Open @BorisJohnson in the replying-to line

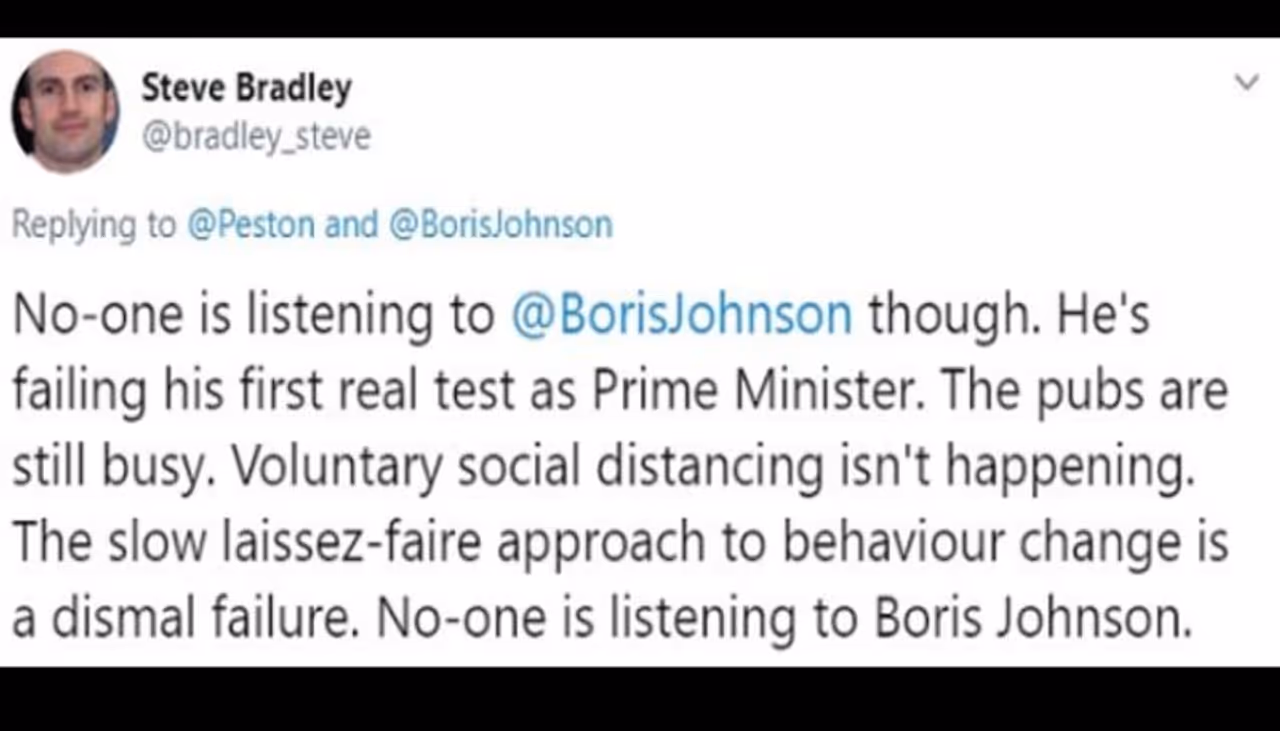coord(498,225)
